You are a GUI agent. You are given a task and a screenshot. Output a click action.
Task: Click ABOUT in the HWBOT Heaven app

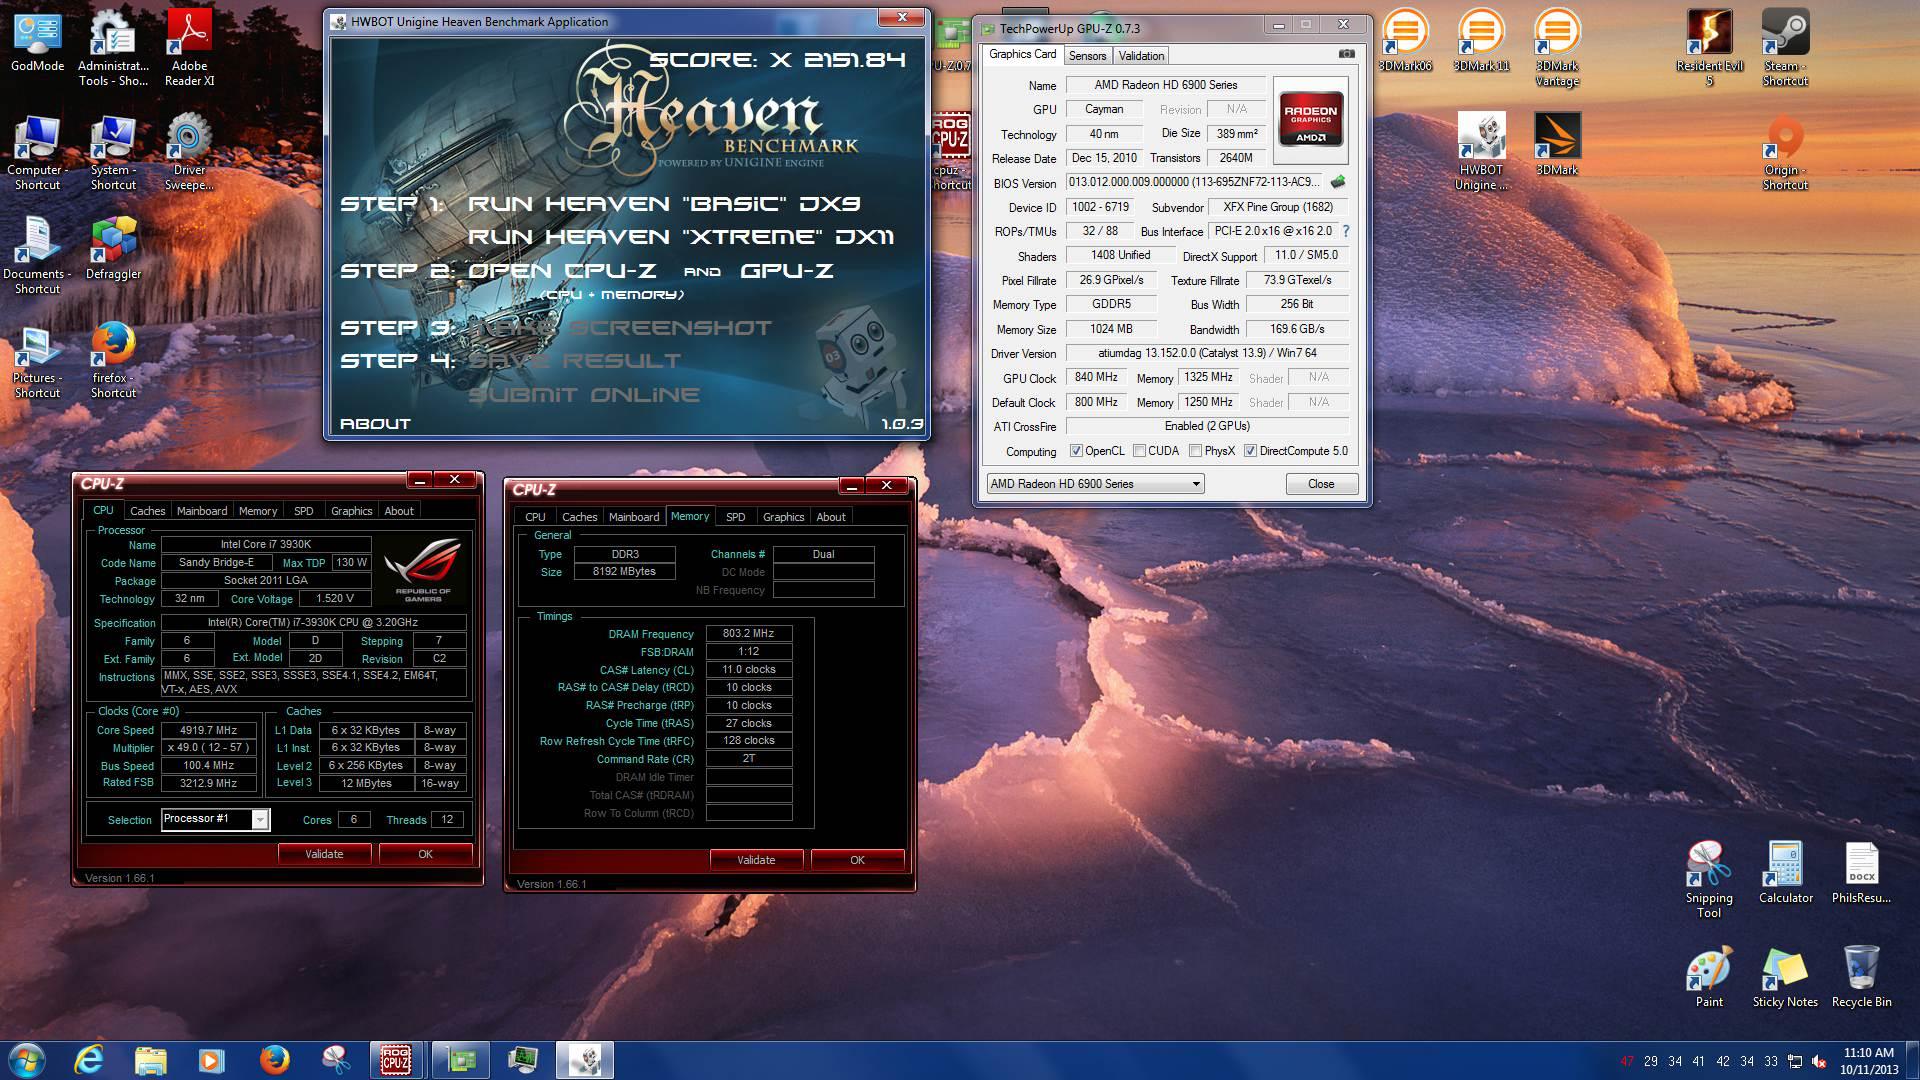(x=375, y=424)
